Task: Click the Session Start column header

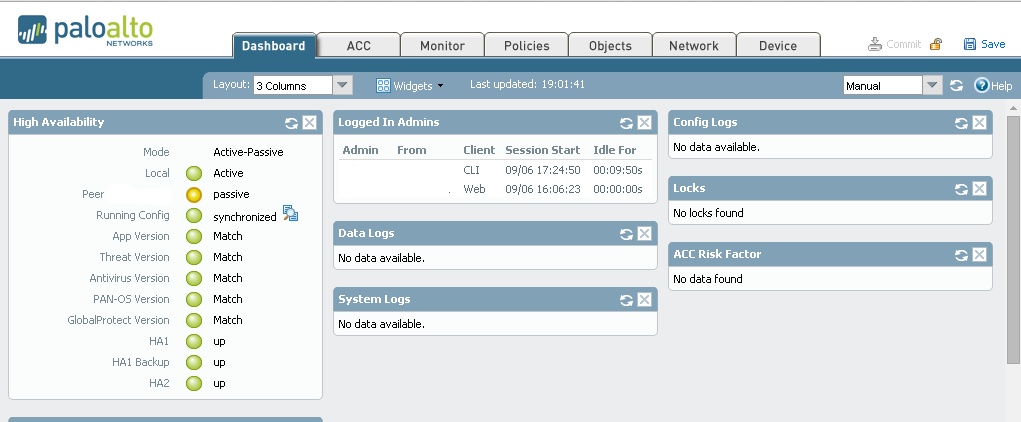Action: 542,150
